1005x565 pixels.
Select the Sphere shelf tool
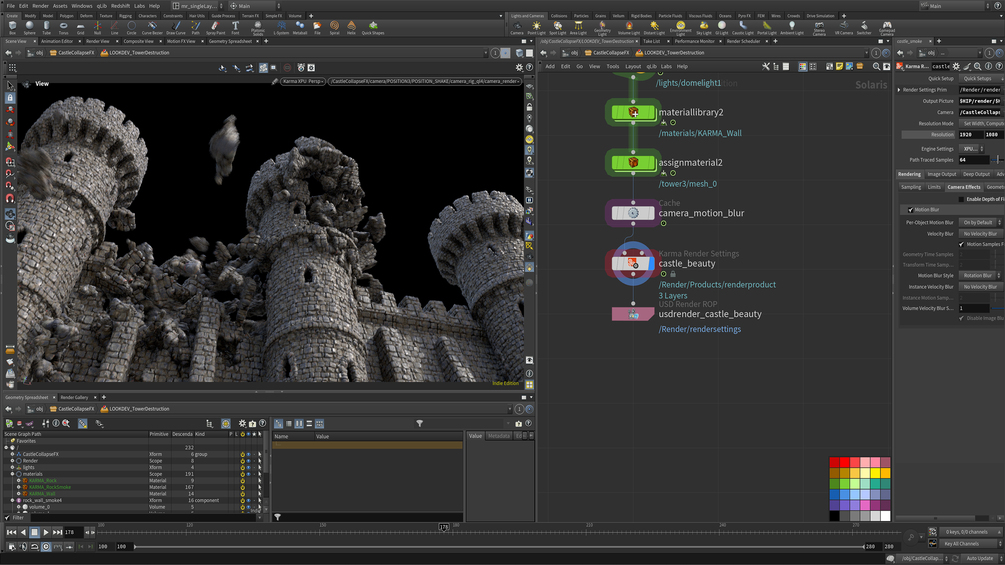pyautogui.click(x=28, y=27)
